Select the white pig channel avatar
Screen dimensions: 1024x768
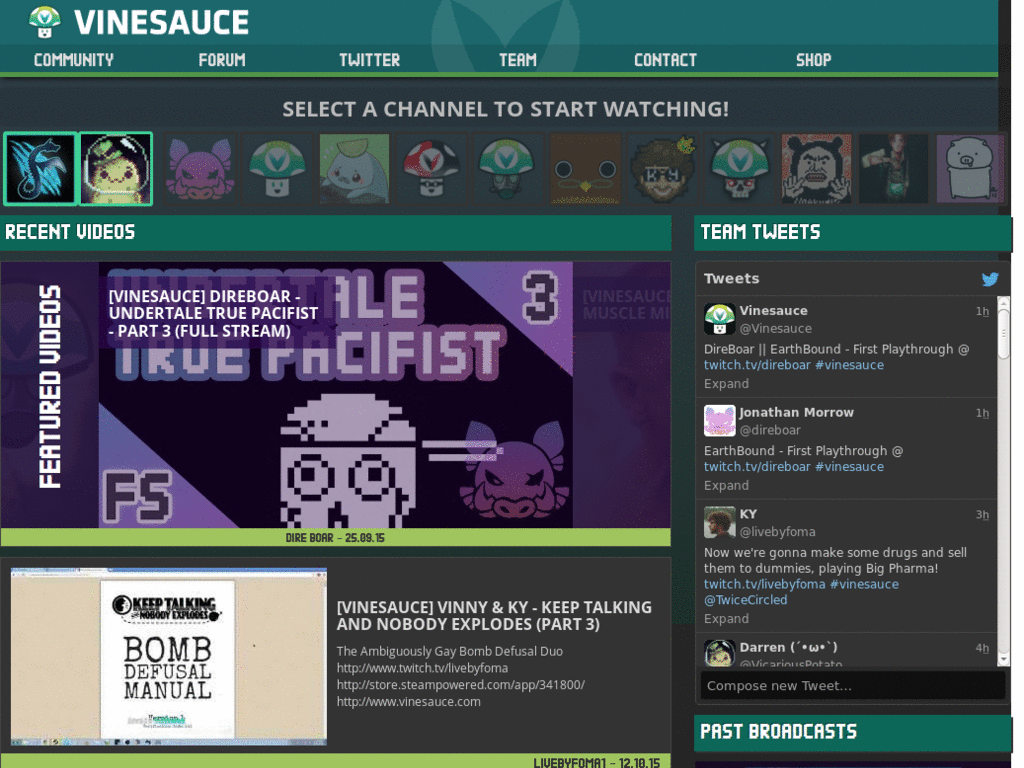tap(970, 169)
